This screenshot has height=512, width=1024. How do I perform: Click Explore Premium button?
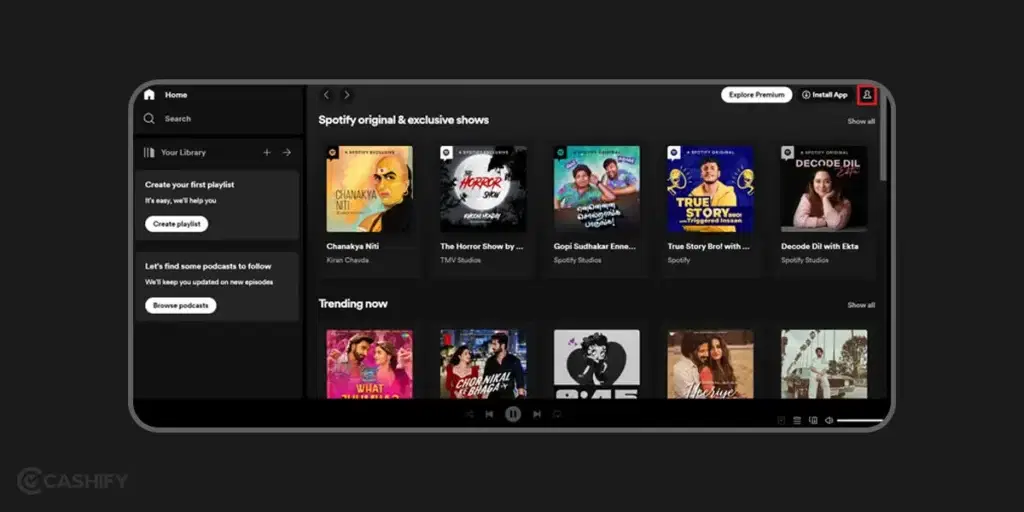[x=756, y=95]
